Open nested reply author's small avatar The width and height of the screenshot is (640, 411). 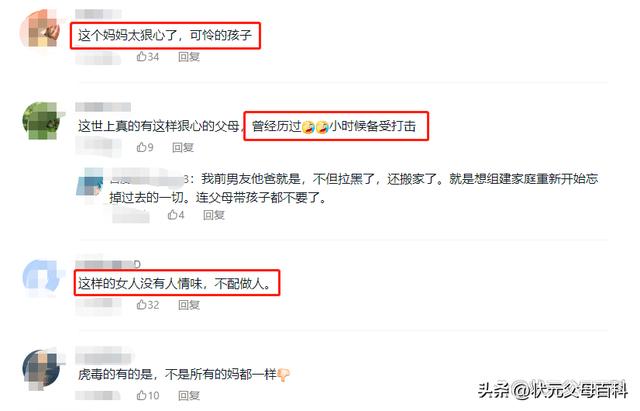90,182
